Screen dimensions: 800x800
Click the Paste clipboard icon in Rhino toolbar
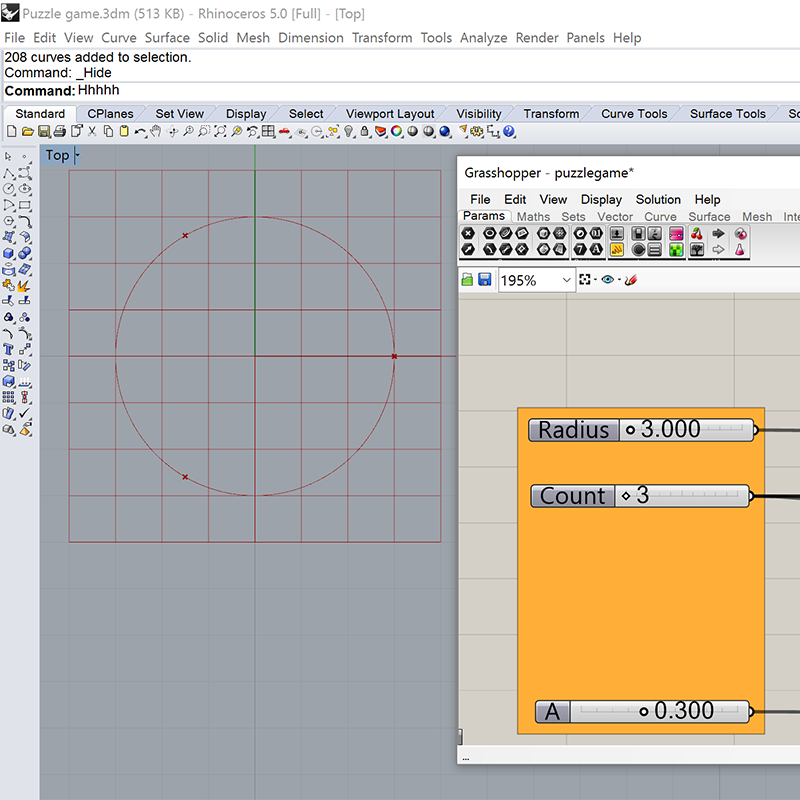124,132
